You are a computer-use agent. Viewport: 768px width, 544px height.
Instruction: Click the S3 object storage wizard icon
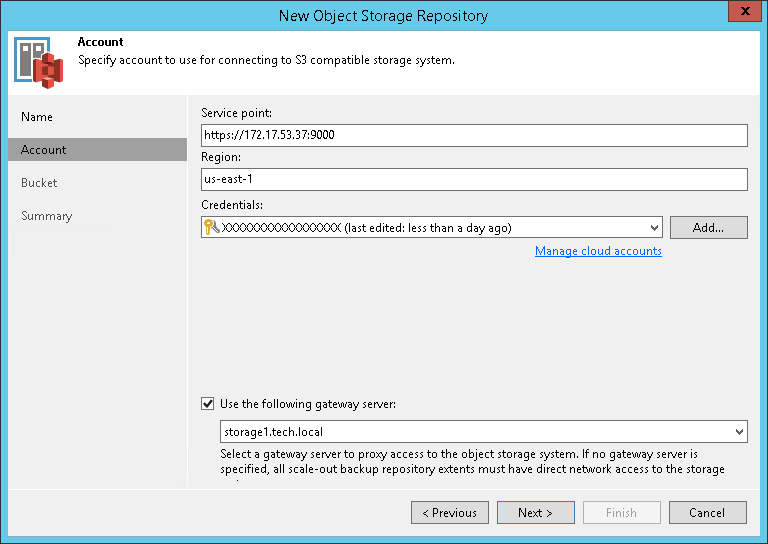coord(38,61)
